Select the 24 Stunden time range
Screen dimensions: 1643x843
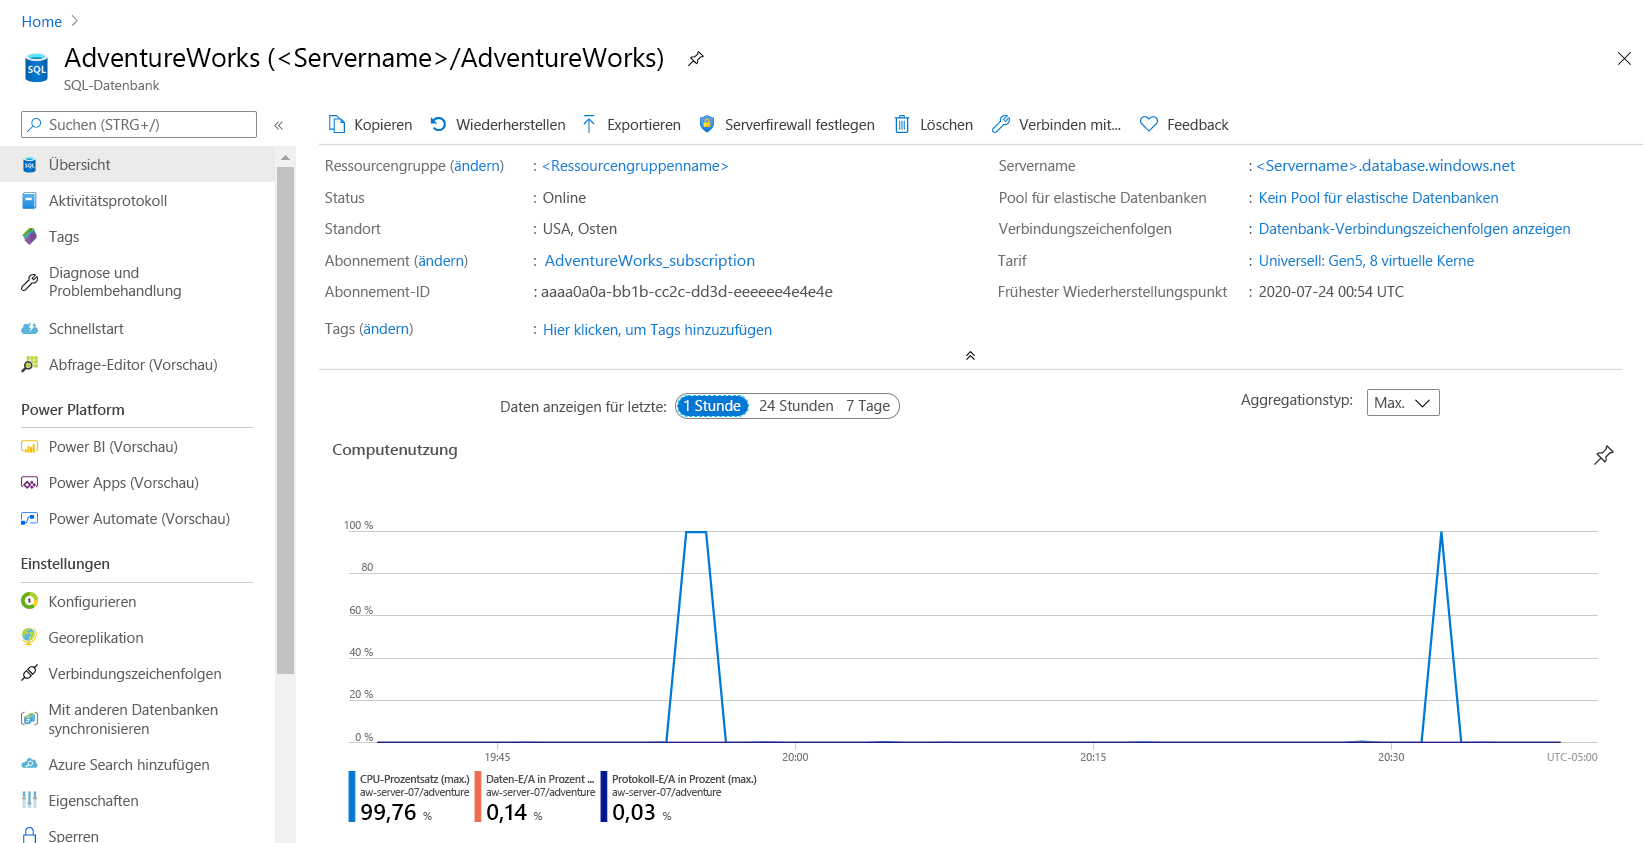[x=796, y=406]
